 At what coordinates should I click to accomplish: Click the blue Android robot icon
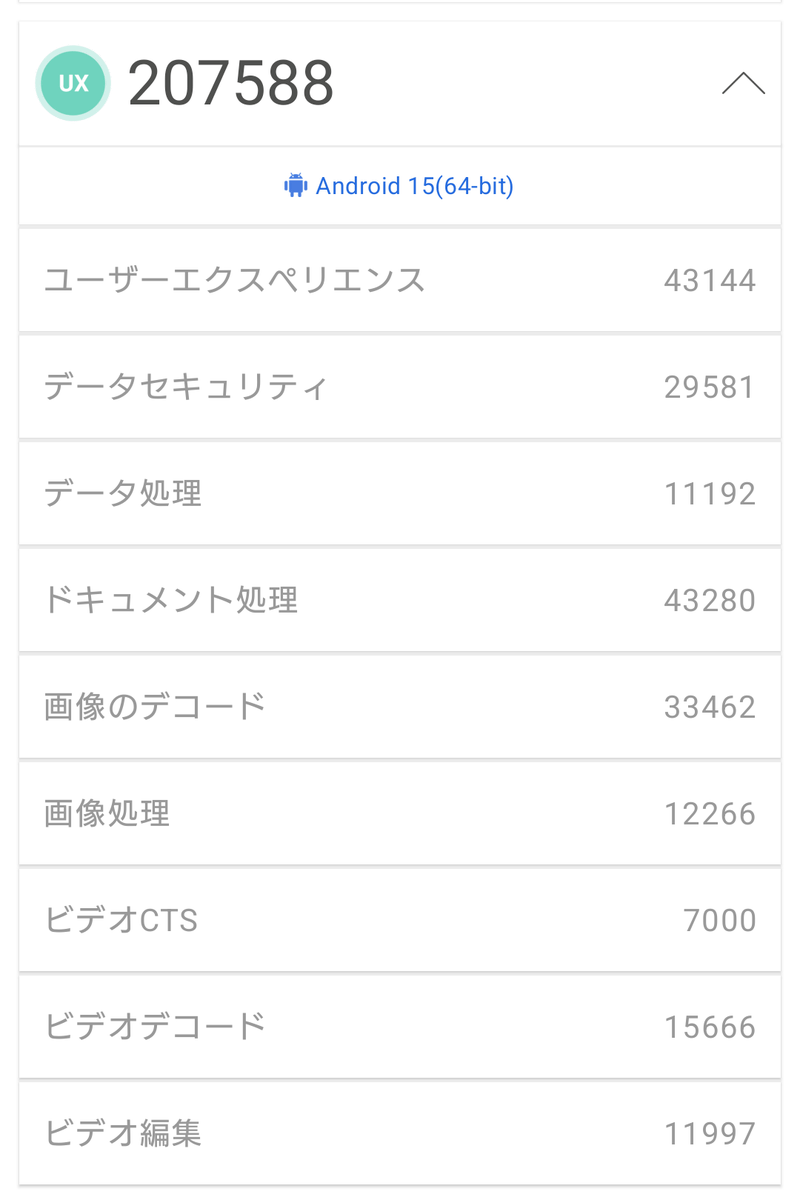pyautogui.click(x=295, y=186)
